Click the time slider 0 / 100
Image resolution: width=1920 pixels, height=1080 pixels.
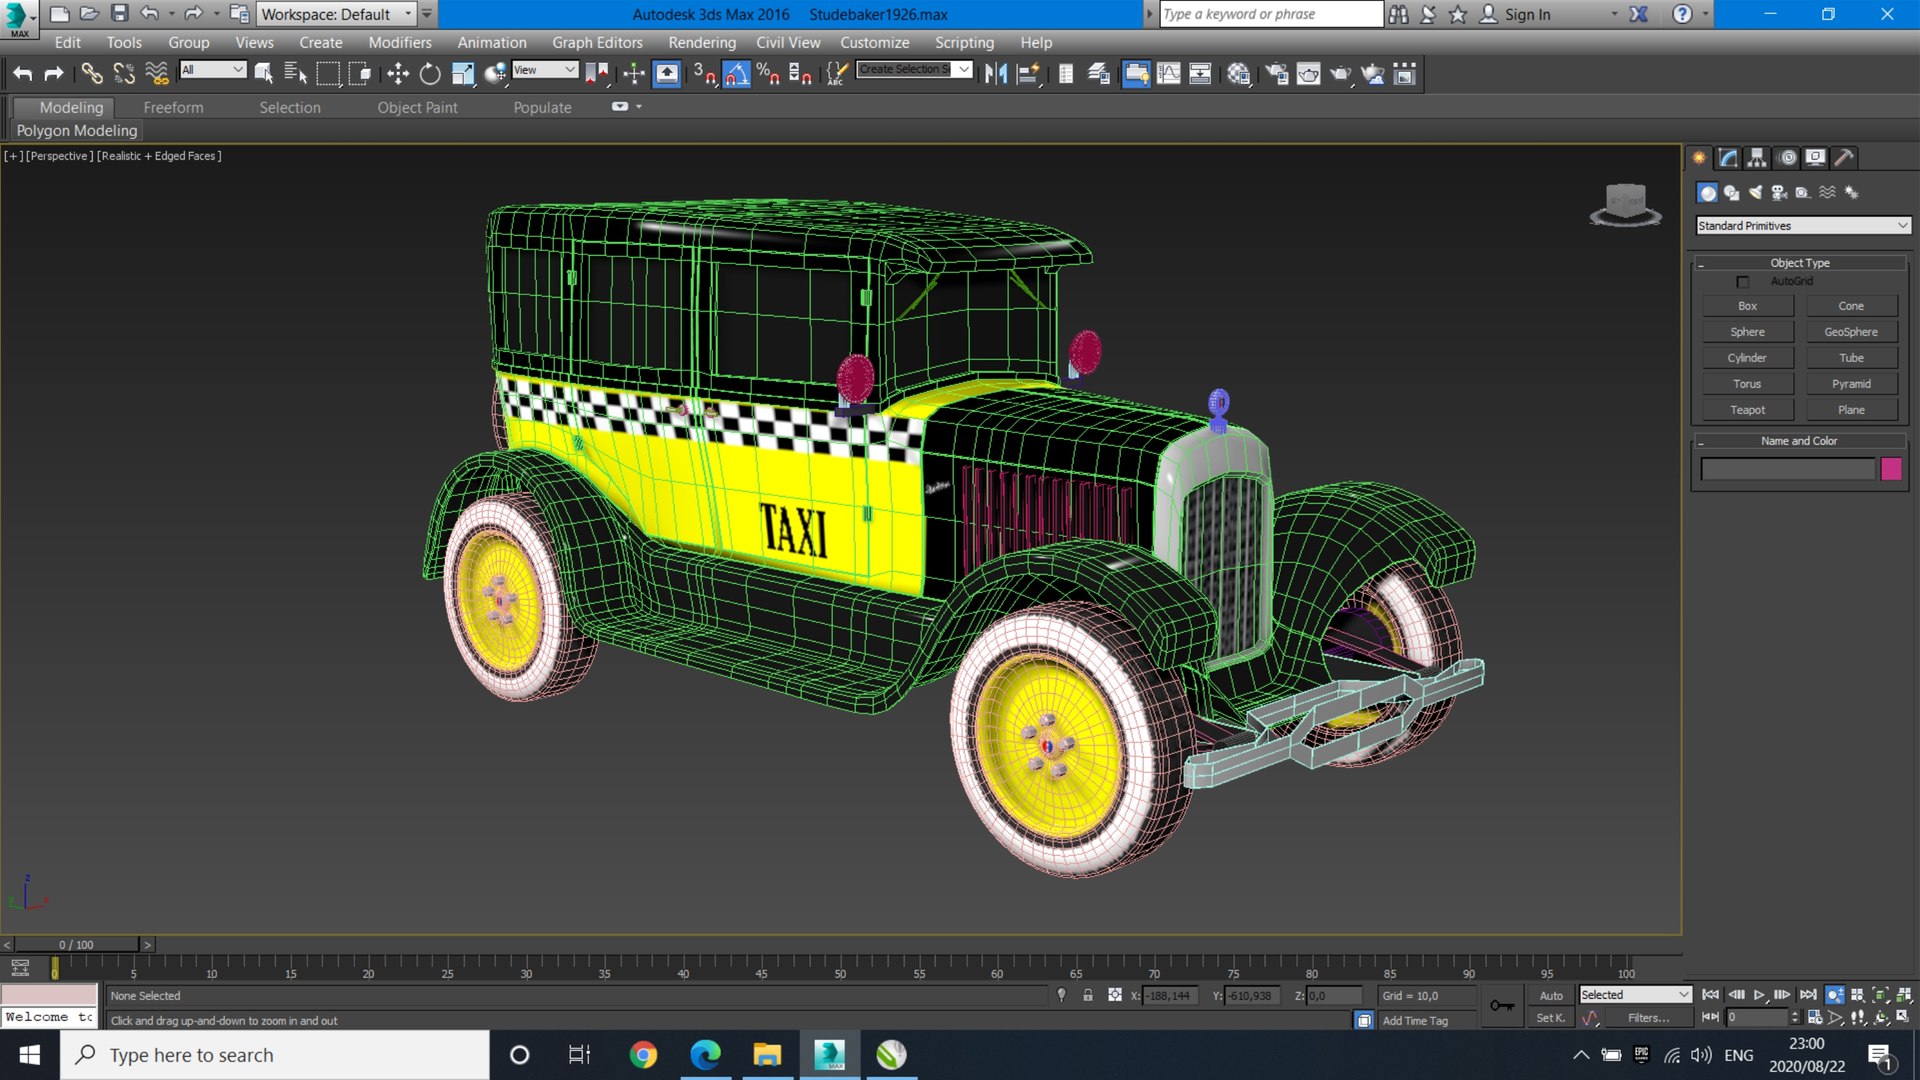click(76, 944)
